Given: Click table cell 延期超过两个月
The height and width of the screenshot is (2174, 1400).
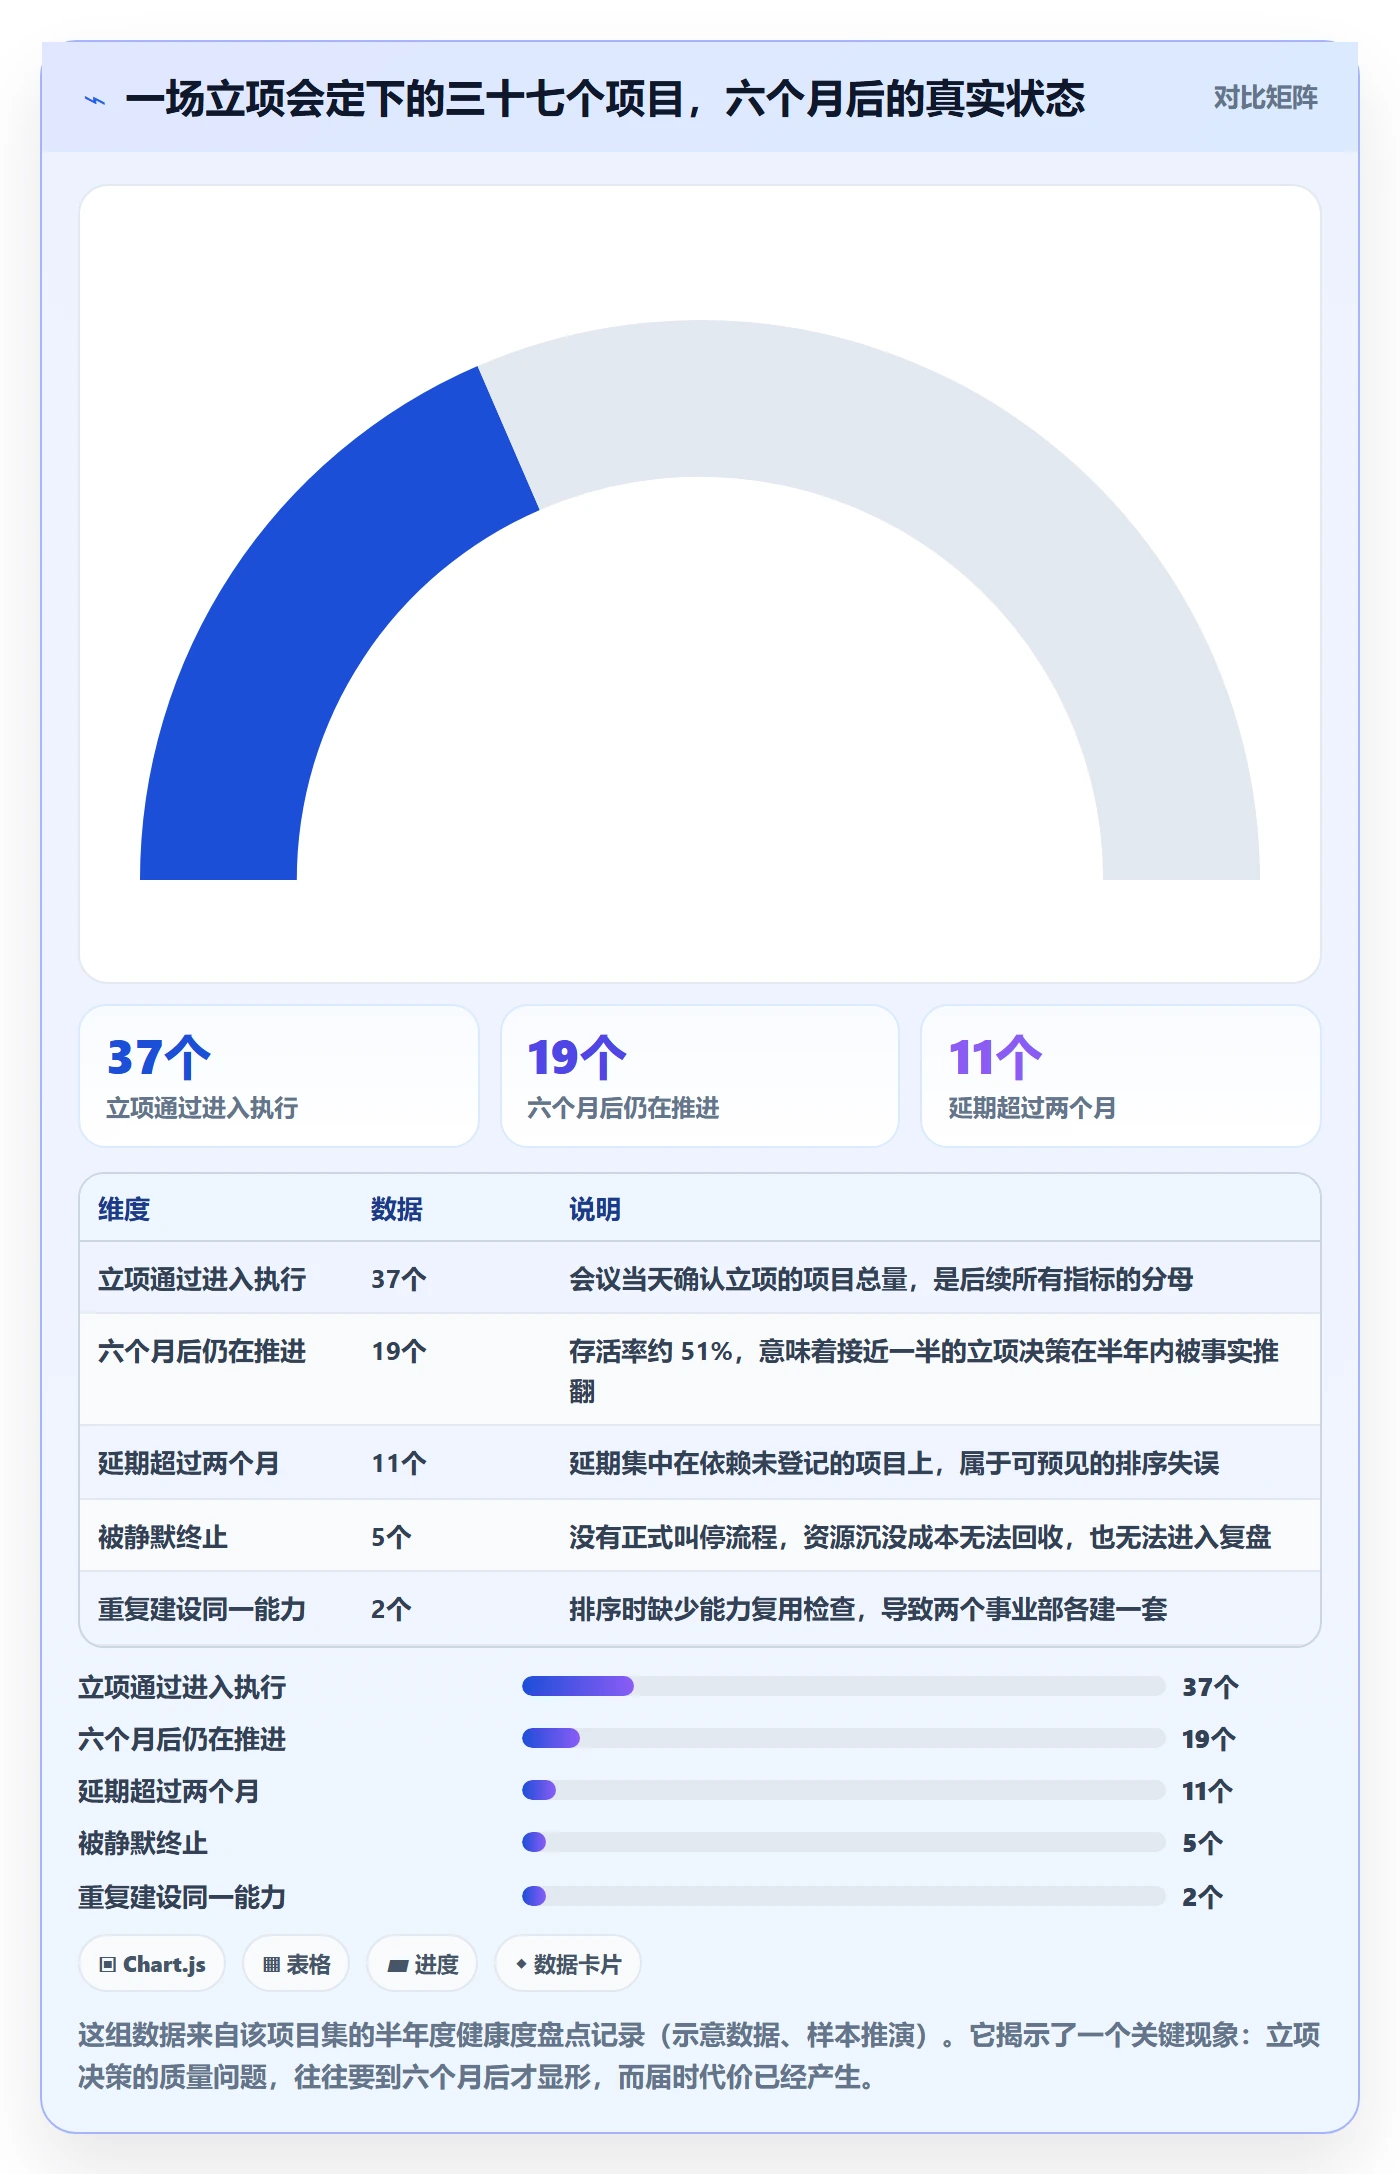Looking at the screenshot, I should [189, 1463].
